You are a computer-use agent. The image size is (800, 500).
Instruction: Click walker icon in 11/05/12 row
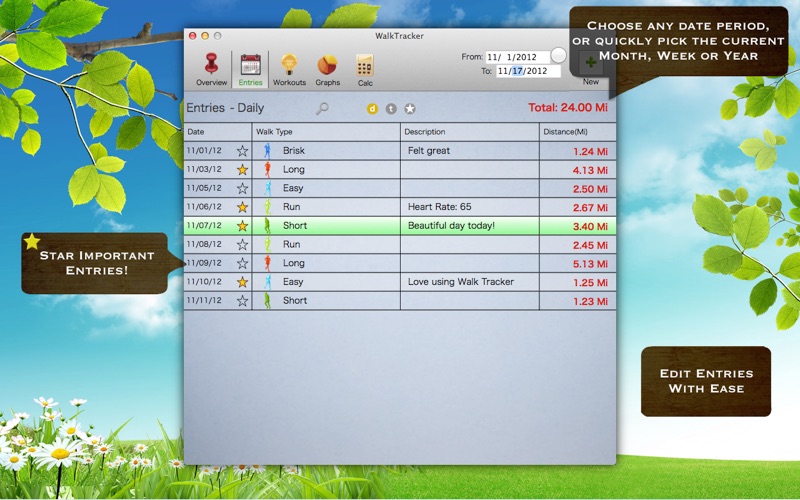click(x=267, y=188)
